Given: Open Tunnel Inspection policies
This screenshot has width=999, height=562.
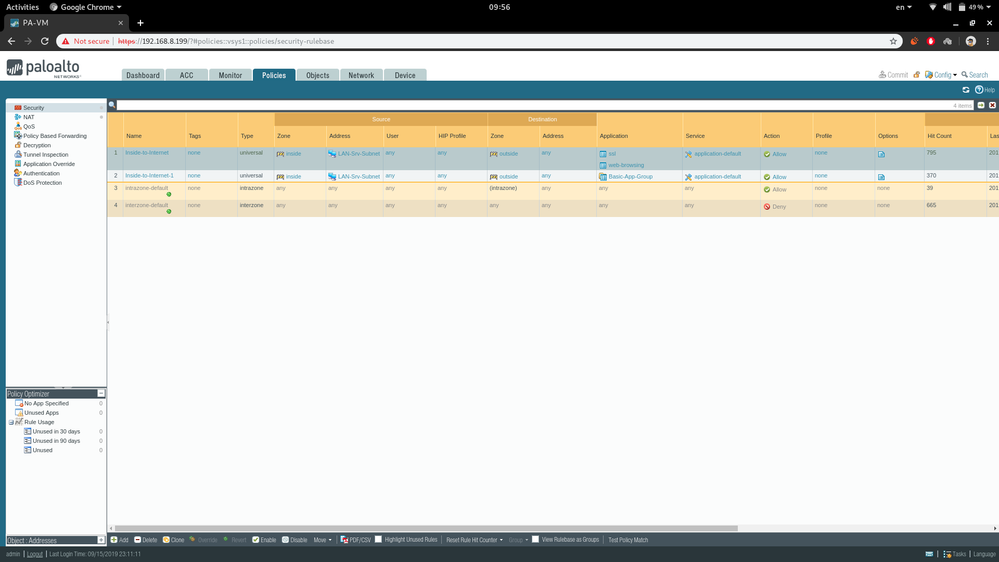Looking at the screenshot, I should coord(45,155).
